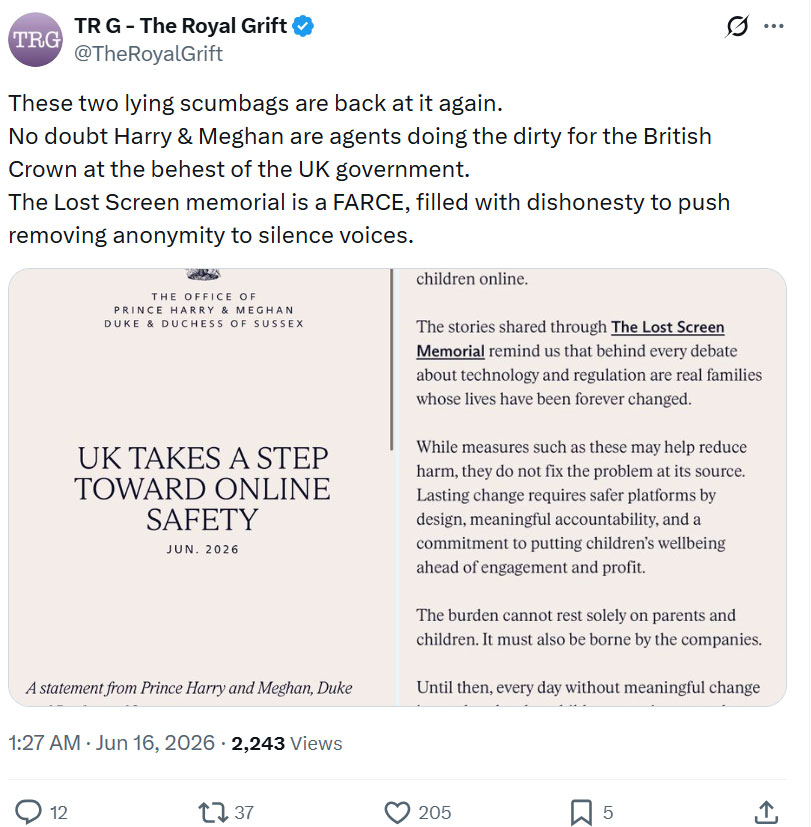Click the TRG profile avatar
Image resolution: width=811 pixels, height=827 pixels.
(35, 40)
